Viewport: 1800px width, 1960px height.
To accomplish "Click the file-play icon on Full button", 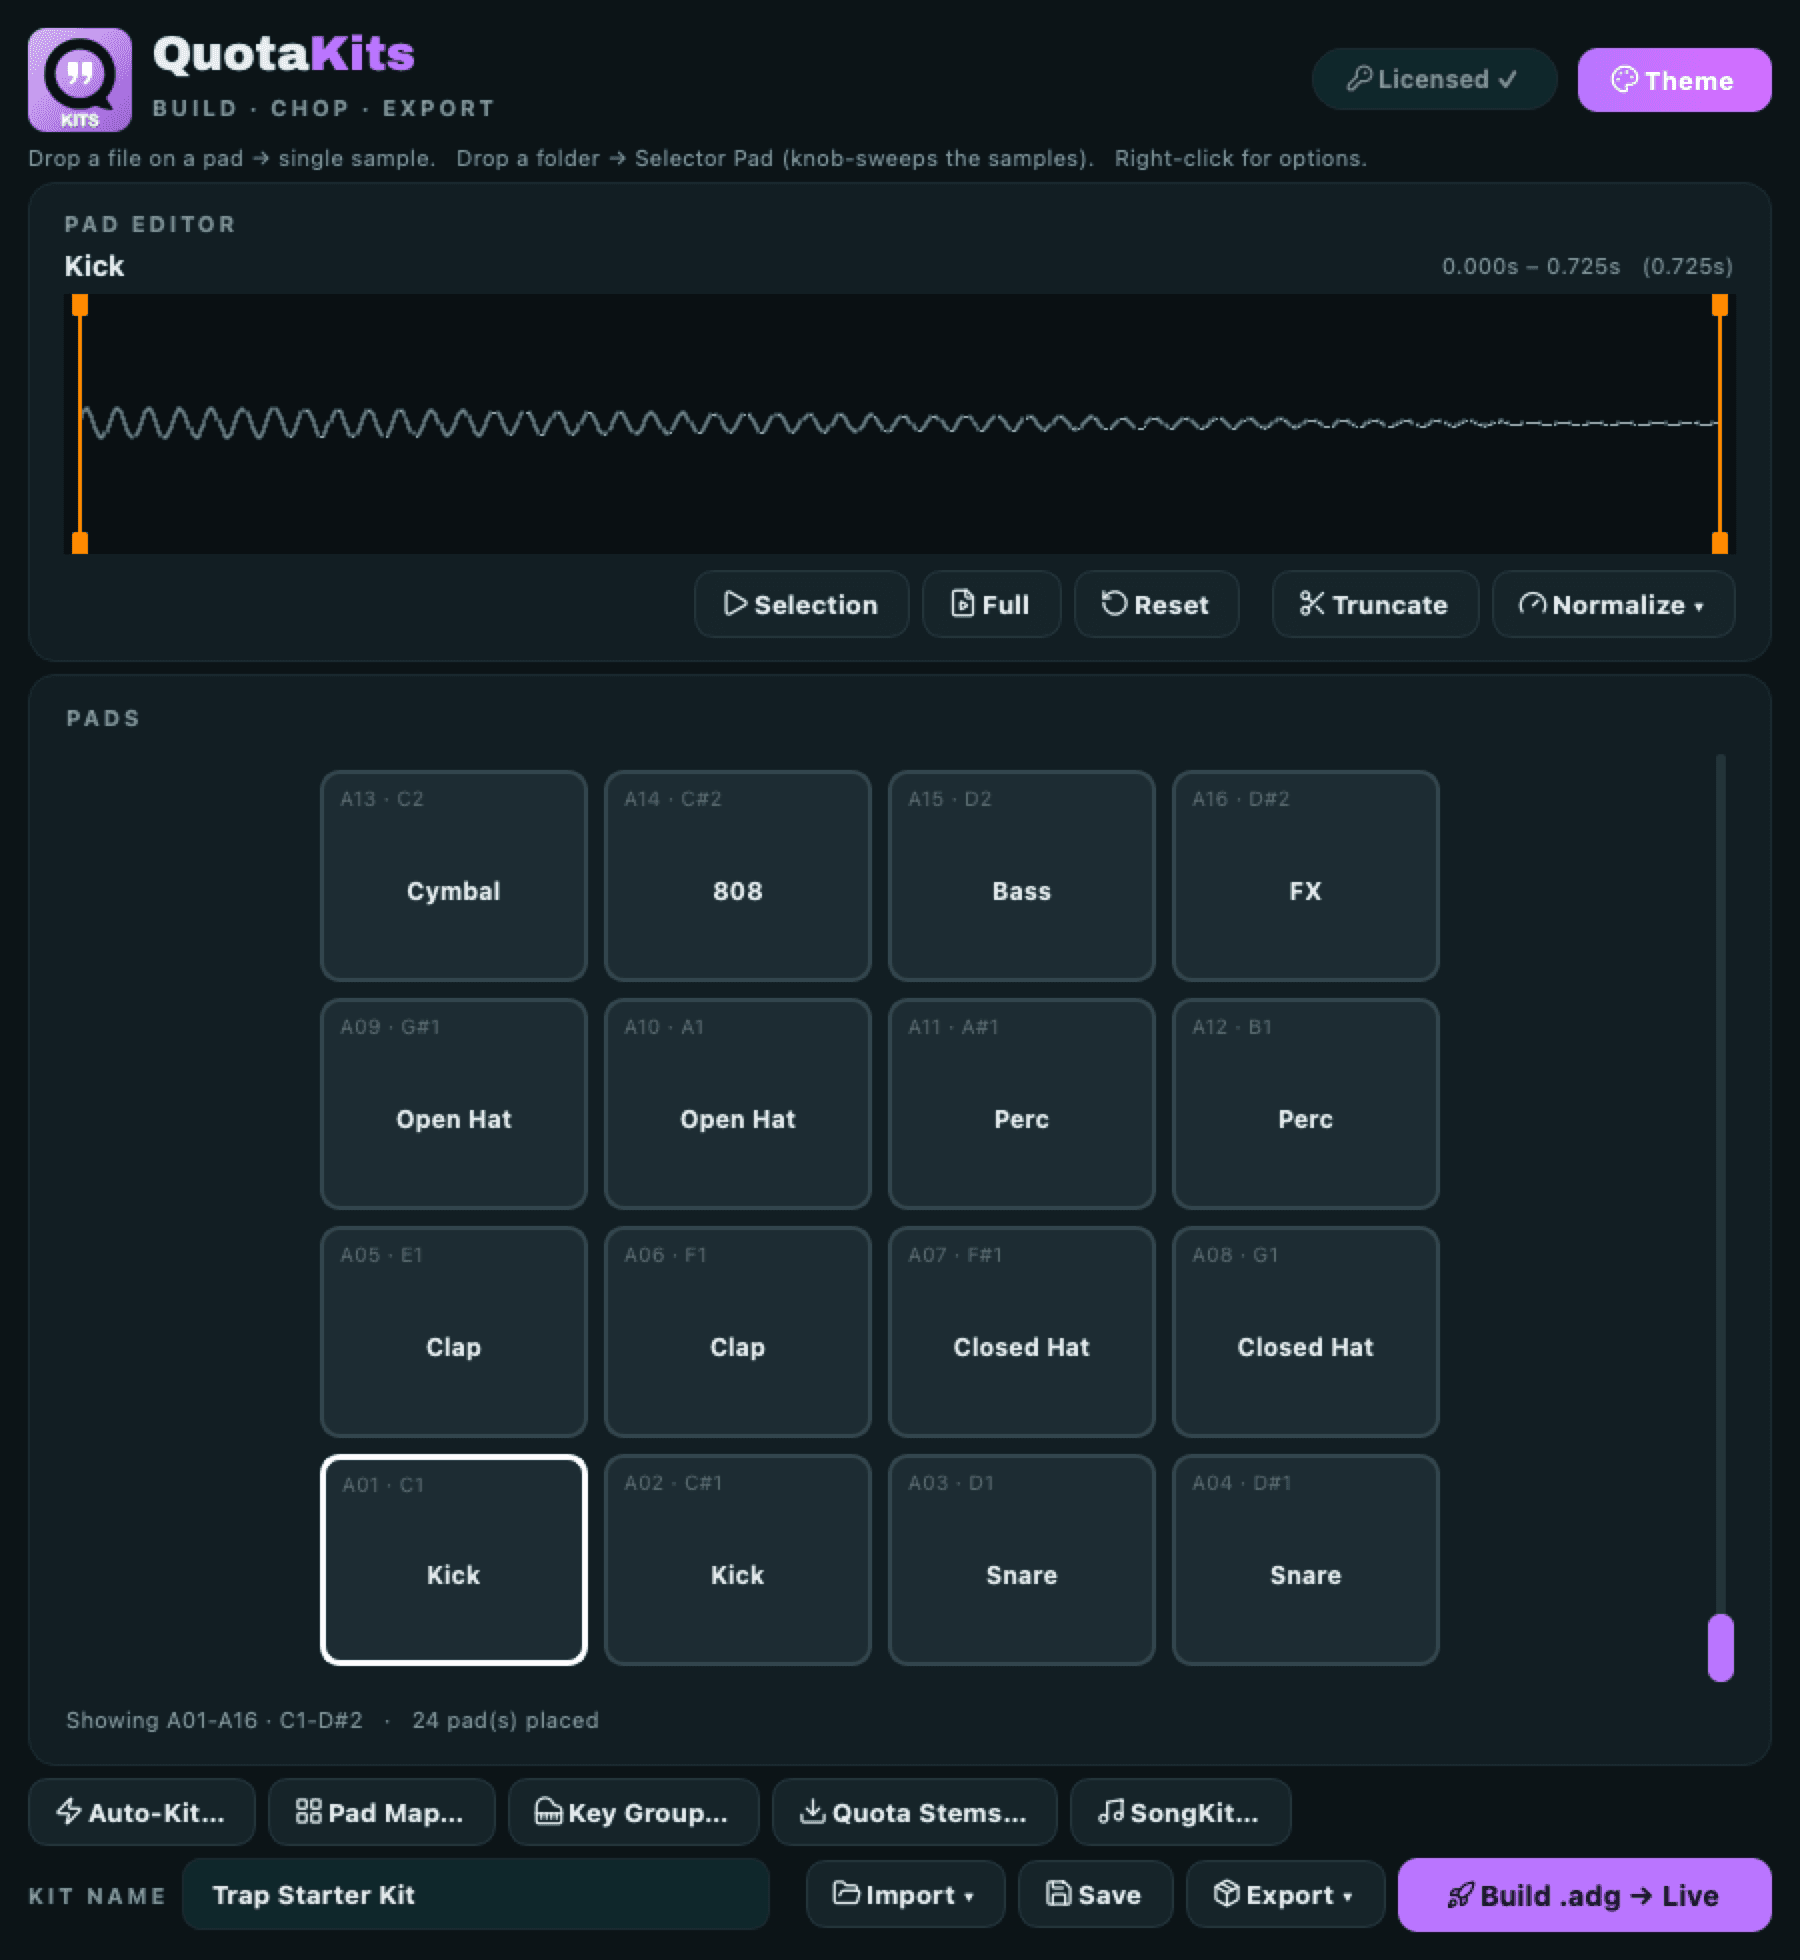I will pyautogui.click(x=962, y=604).
